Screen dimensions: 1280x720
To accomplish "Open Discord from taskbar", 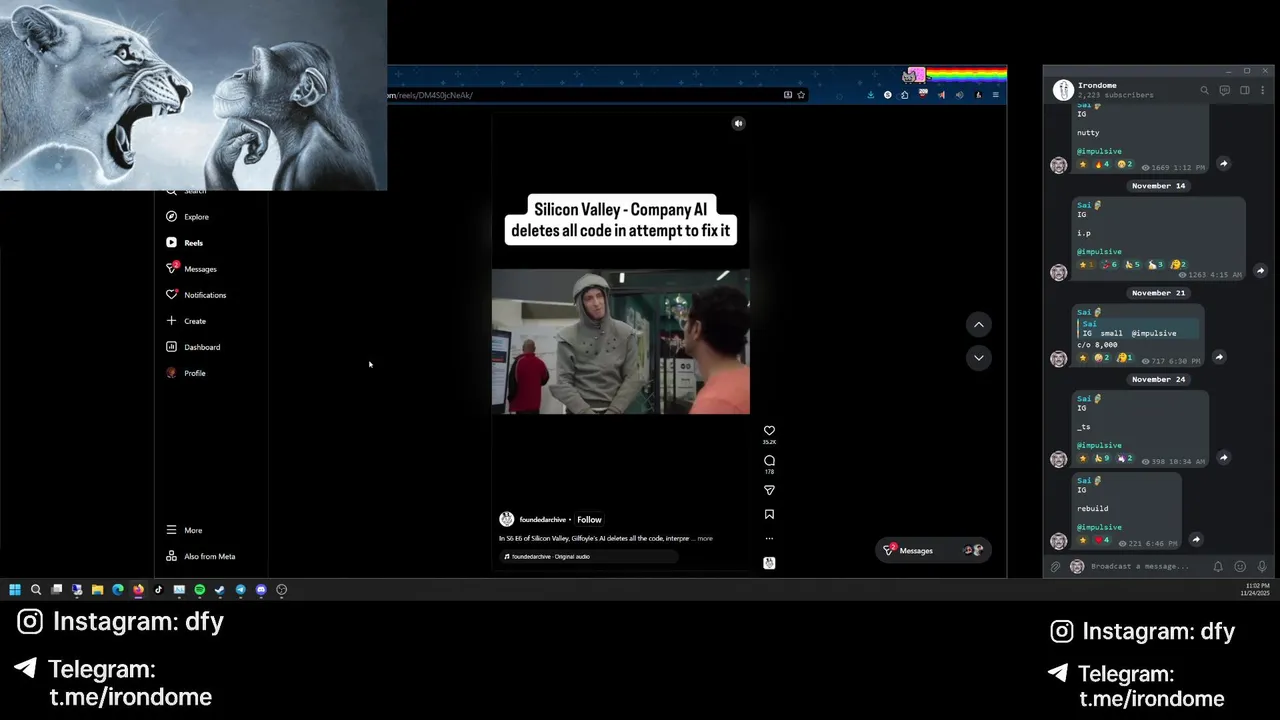I will (x=261, y=590).
